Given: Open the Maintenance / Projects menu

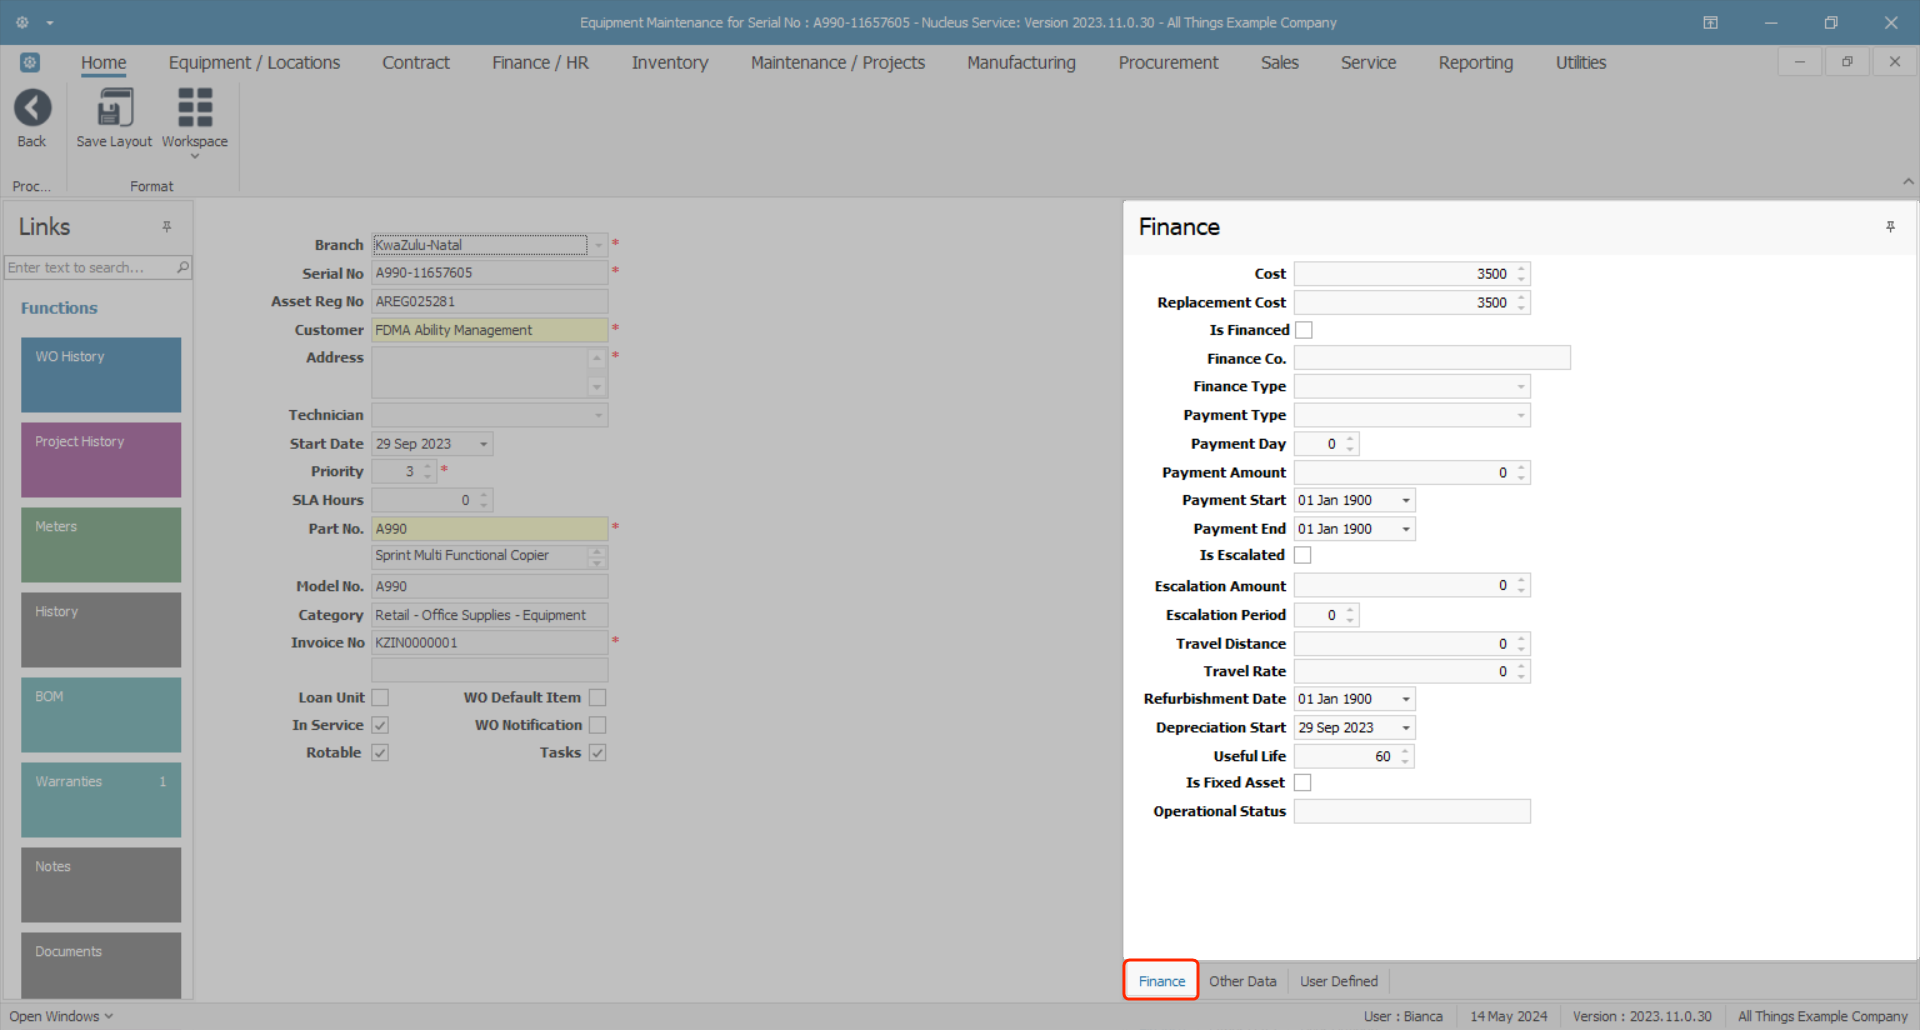Looking at the screenshot, I should [838, 63].
